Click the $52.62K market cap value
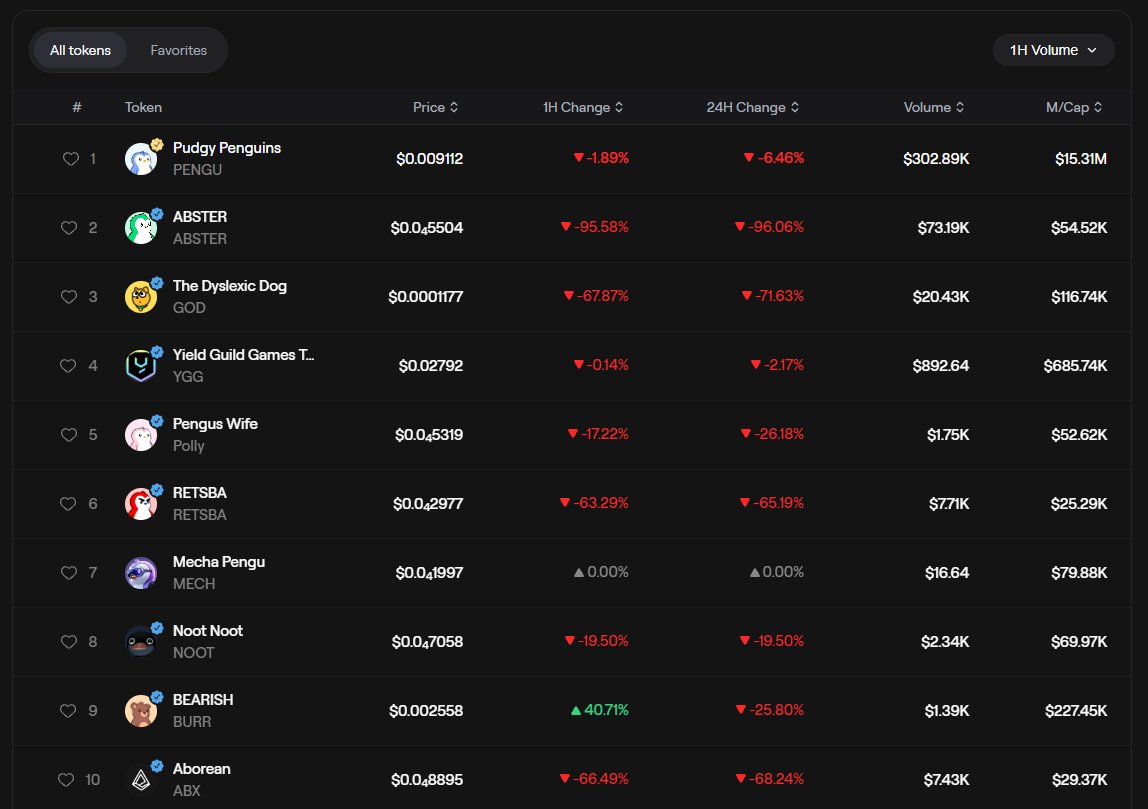Viewport: 1148px width, 809px height. 1079,435
